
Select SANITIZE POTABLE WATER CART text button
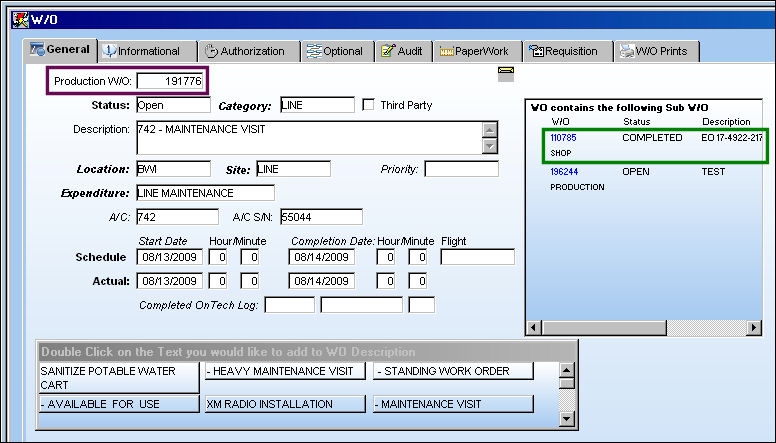[119, 378]
